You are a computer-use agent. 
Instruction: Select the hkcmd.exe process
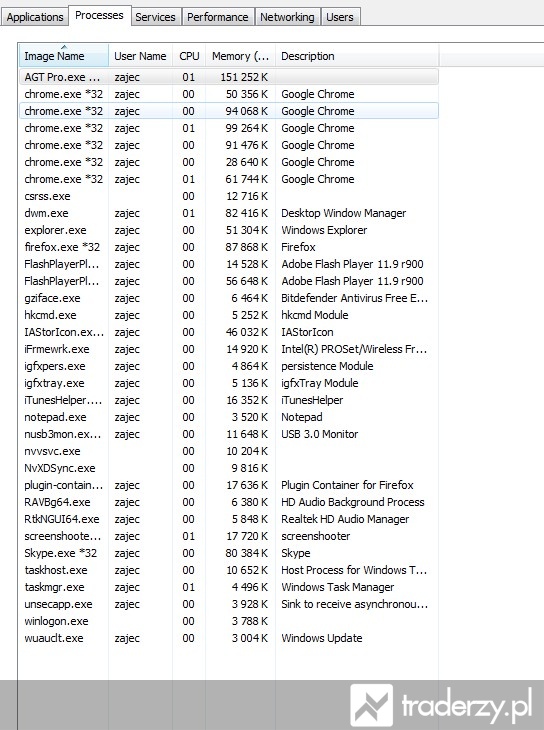(229, 315)
